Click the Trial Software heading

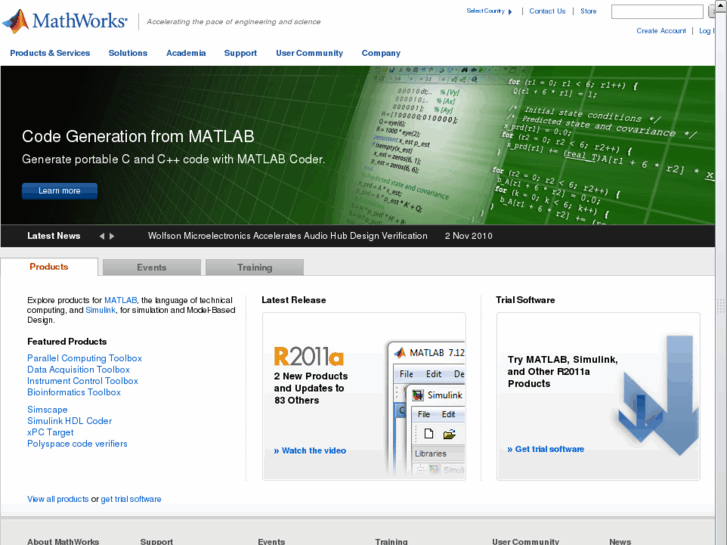(x=525, y=300)
